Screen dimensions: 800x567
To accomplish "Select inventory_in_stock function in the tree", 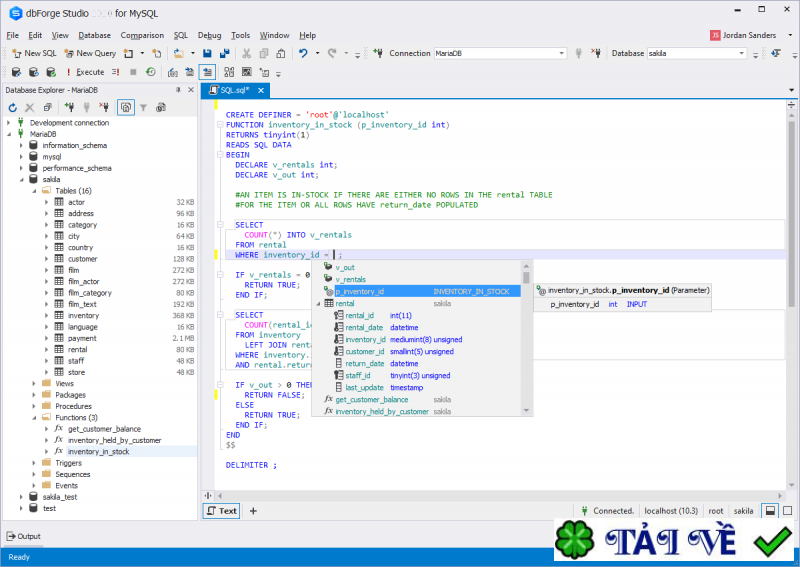I will [x=98, y=451].
